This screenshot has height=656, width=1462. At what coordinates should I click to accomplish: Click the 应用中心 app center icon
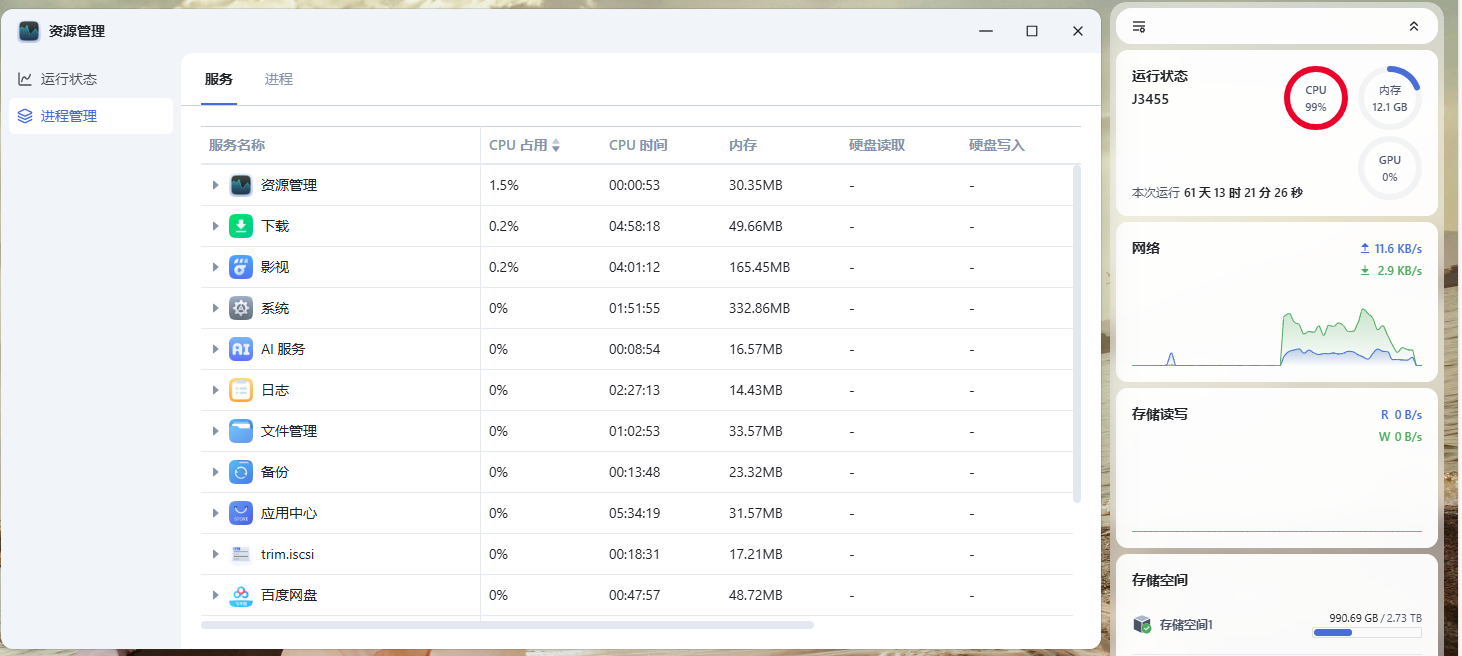(240, 512)
